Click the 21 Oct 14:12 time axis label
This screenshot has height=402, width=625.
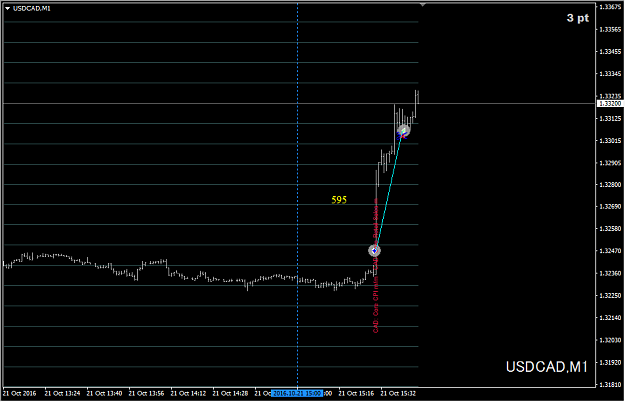tap(188, 393)
